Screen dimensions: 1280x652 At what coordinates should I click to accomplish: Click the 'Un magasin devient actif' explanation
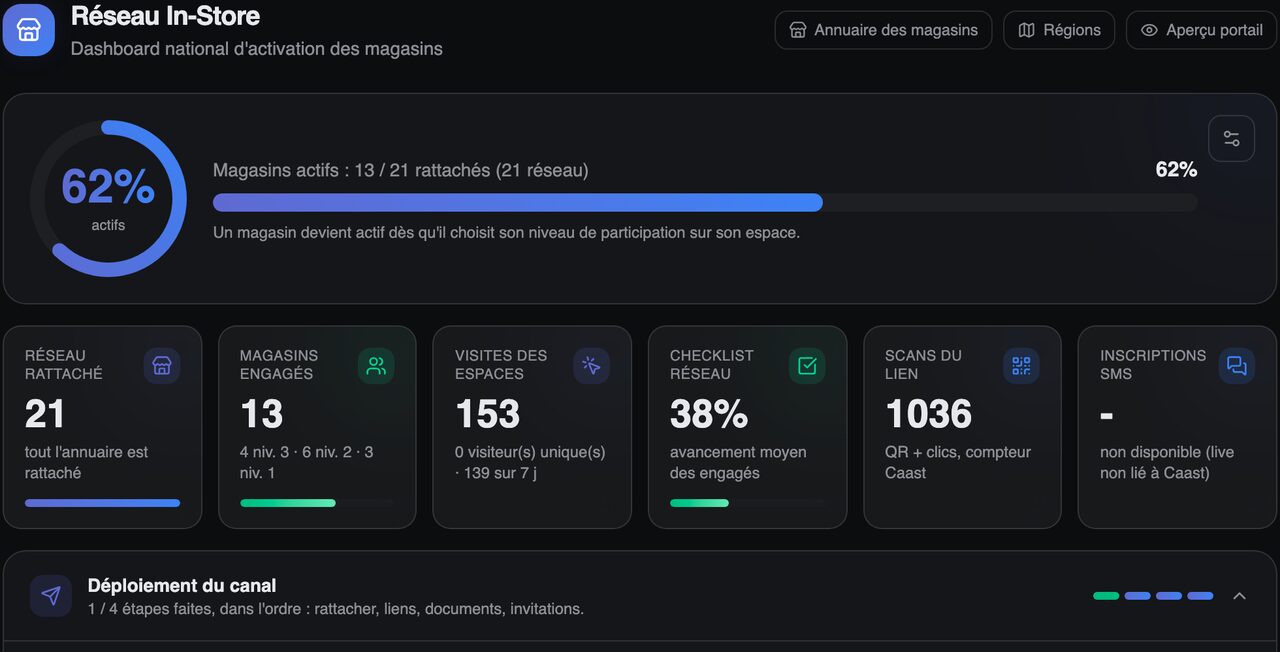point(506,233)
